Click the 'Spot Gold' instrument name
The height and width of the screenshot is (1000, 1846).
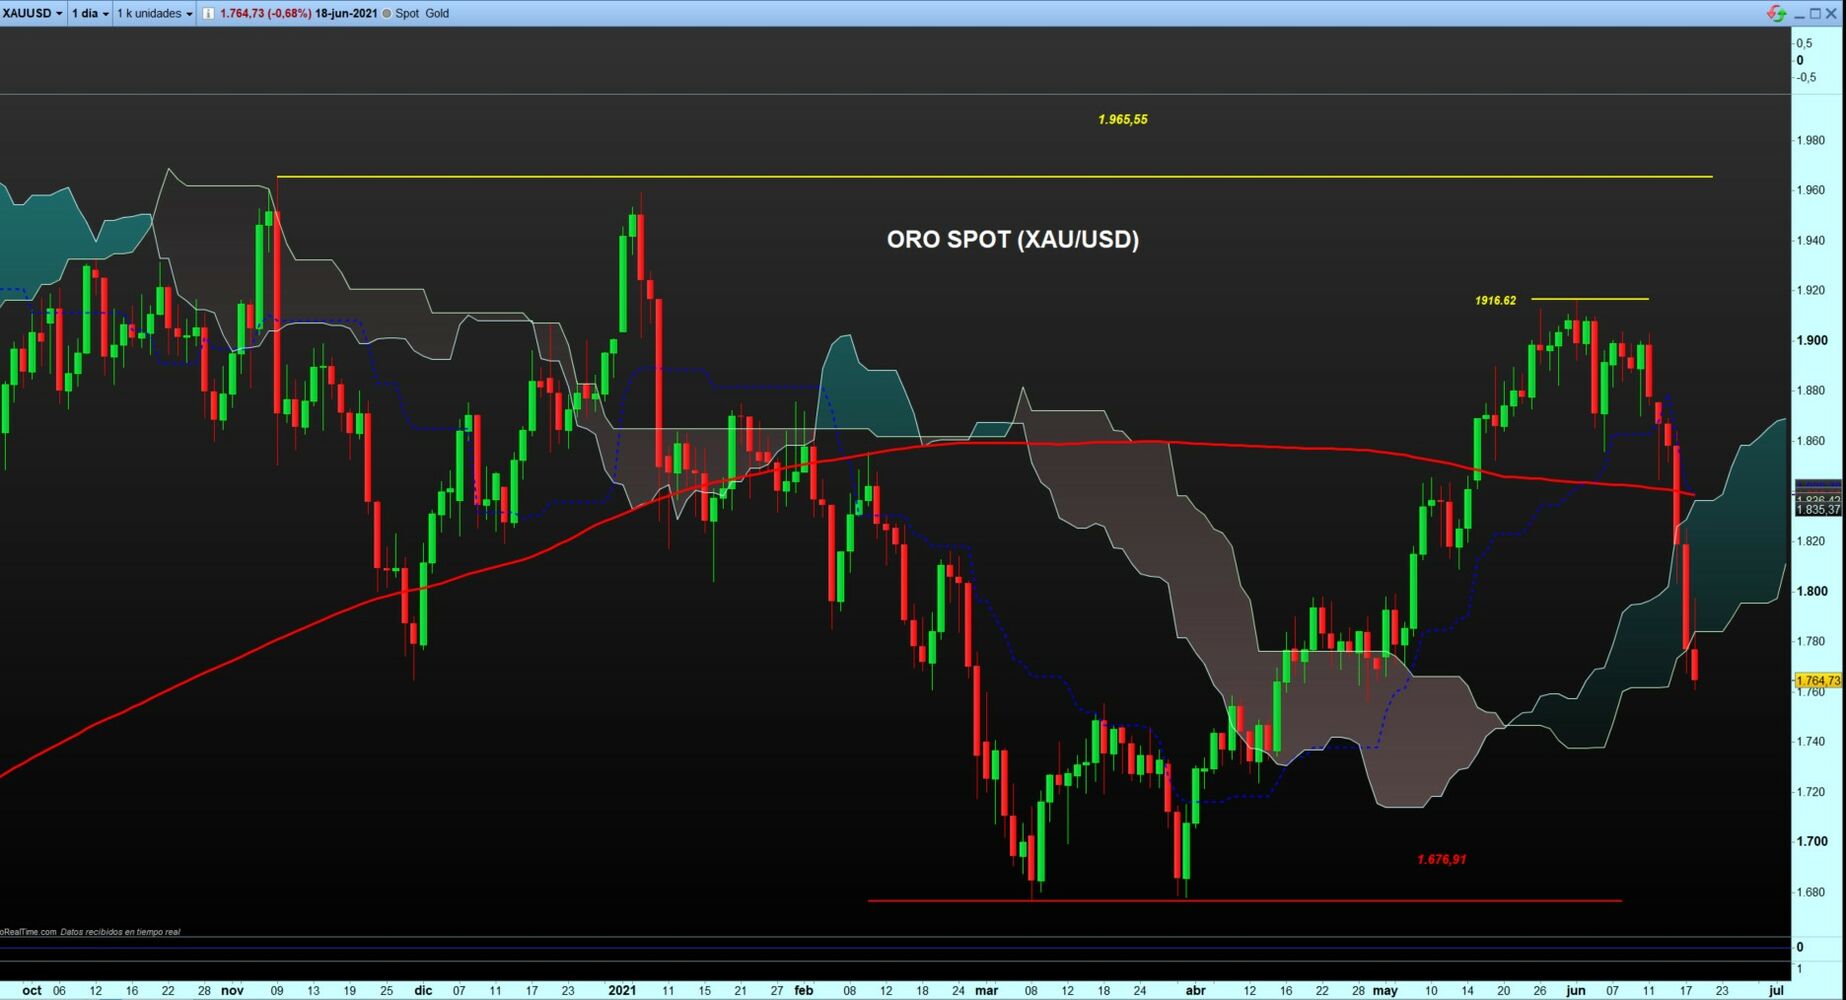point(422,13)
